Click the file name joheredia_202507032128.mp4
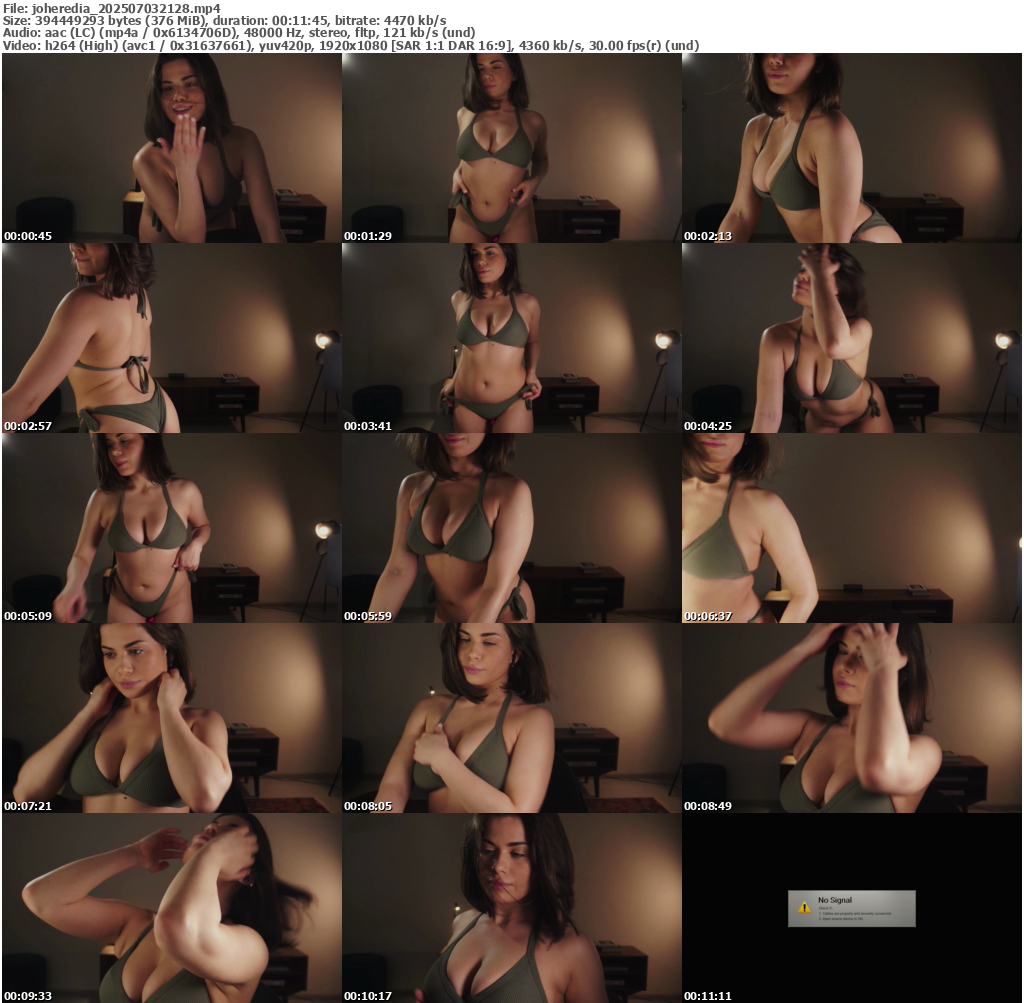Image resolution: width=1024 pixels, height=1003 pixels. (x=126, y=8)
